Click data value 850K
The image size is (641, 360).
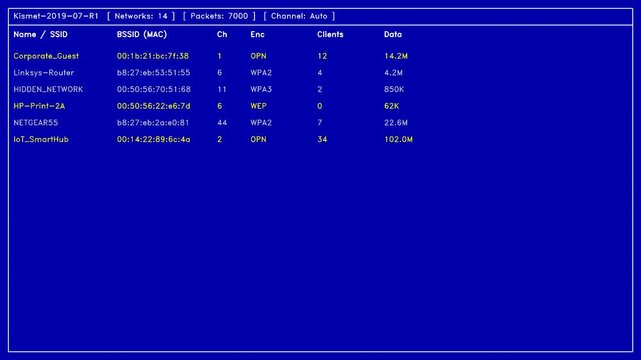click(x=394, y=89)
